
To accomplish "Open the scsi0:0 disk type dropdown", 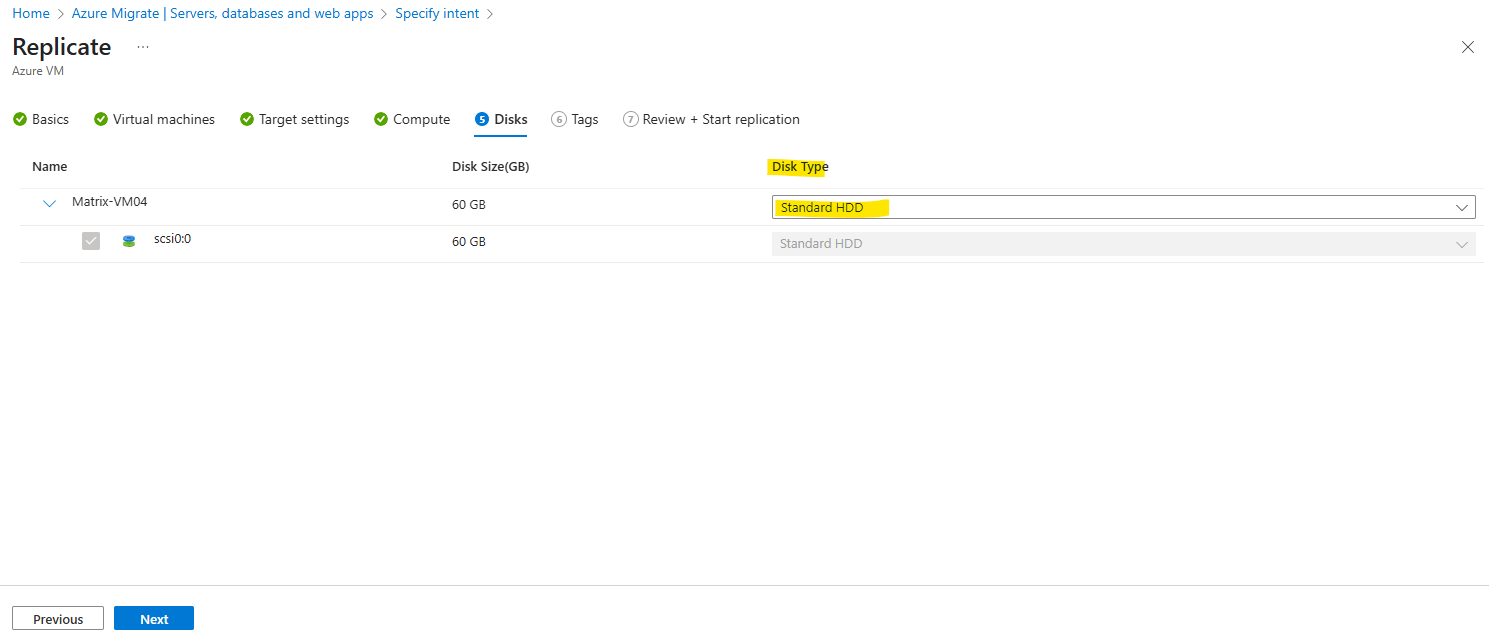I will (1124, 243).
